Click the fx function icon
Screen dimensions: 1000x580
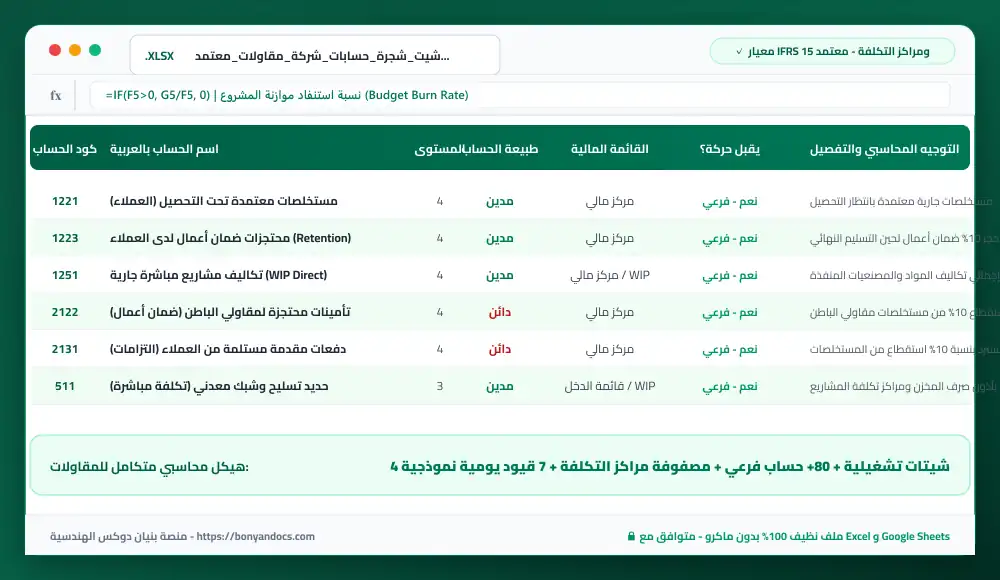[56, 95]
